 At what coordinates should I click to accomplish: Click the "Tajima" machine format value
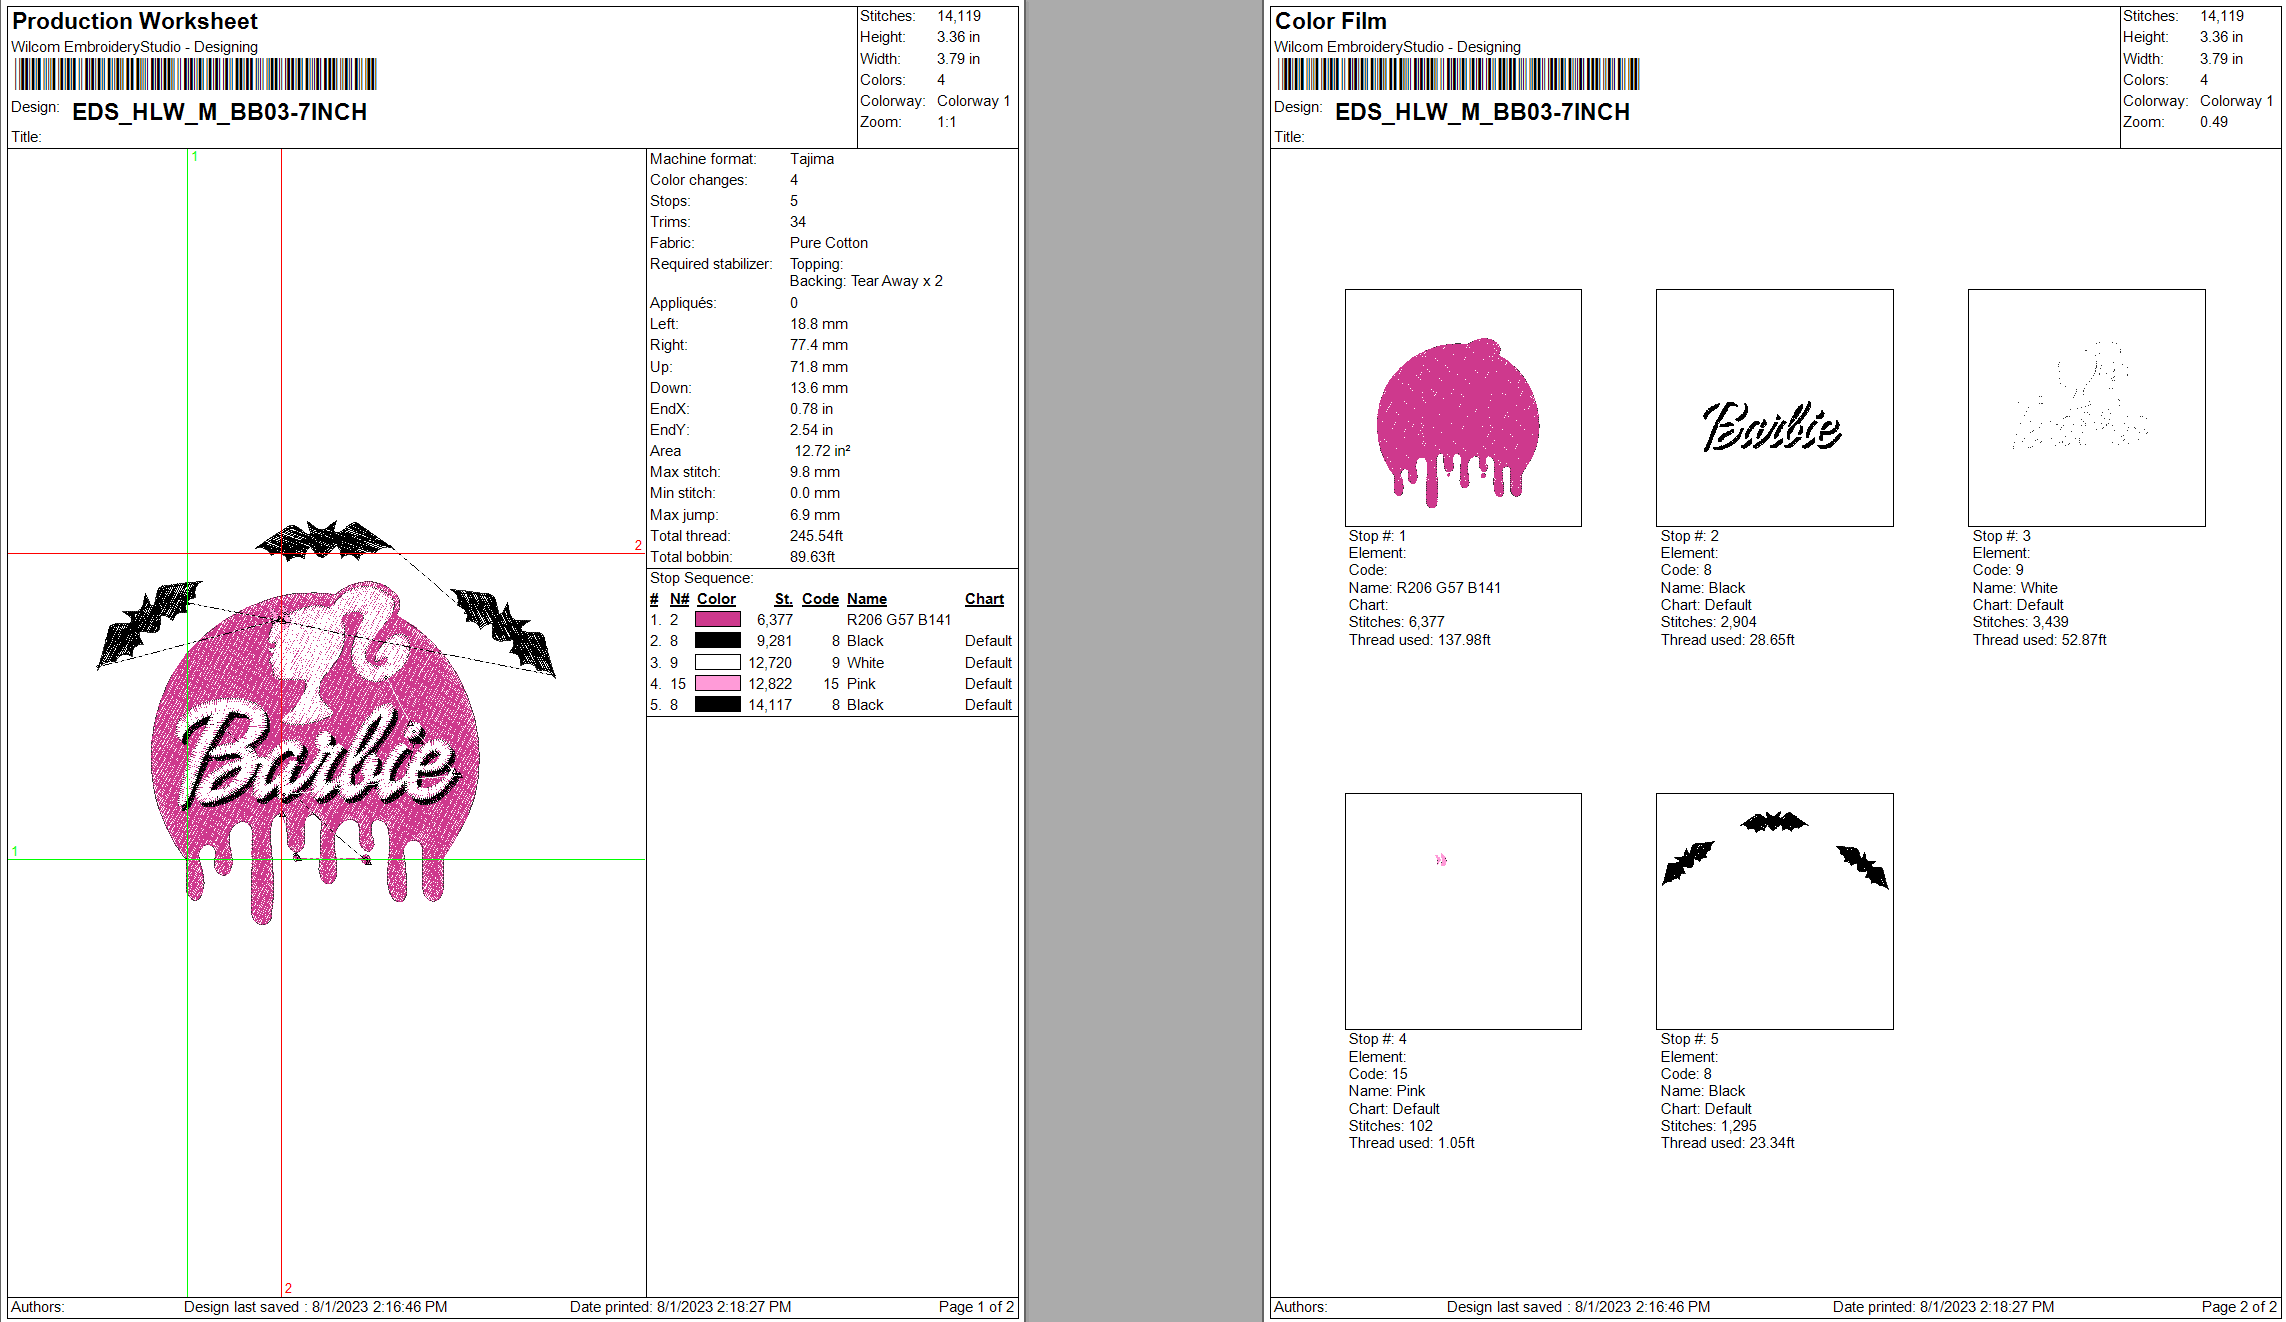click(x=812, y=159)
